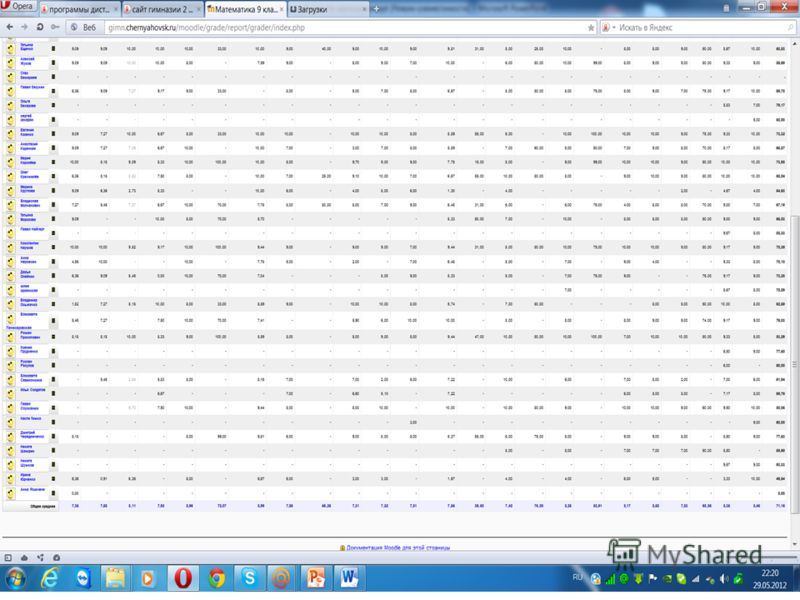Launch Google Chrome from the taskbar
The height and width of the screenshot is (600, 800).
click(x=216, y=579)
